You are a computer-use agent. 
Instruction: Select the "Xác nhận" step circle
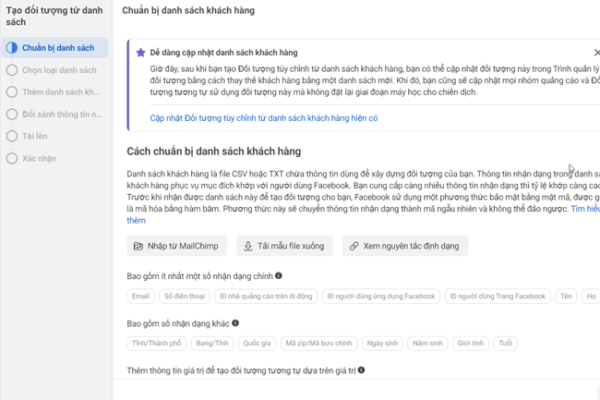tap(11, 158)
